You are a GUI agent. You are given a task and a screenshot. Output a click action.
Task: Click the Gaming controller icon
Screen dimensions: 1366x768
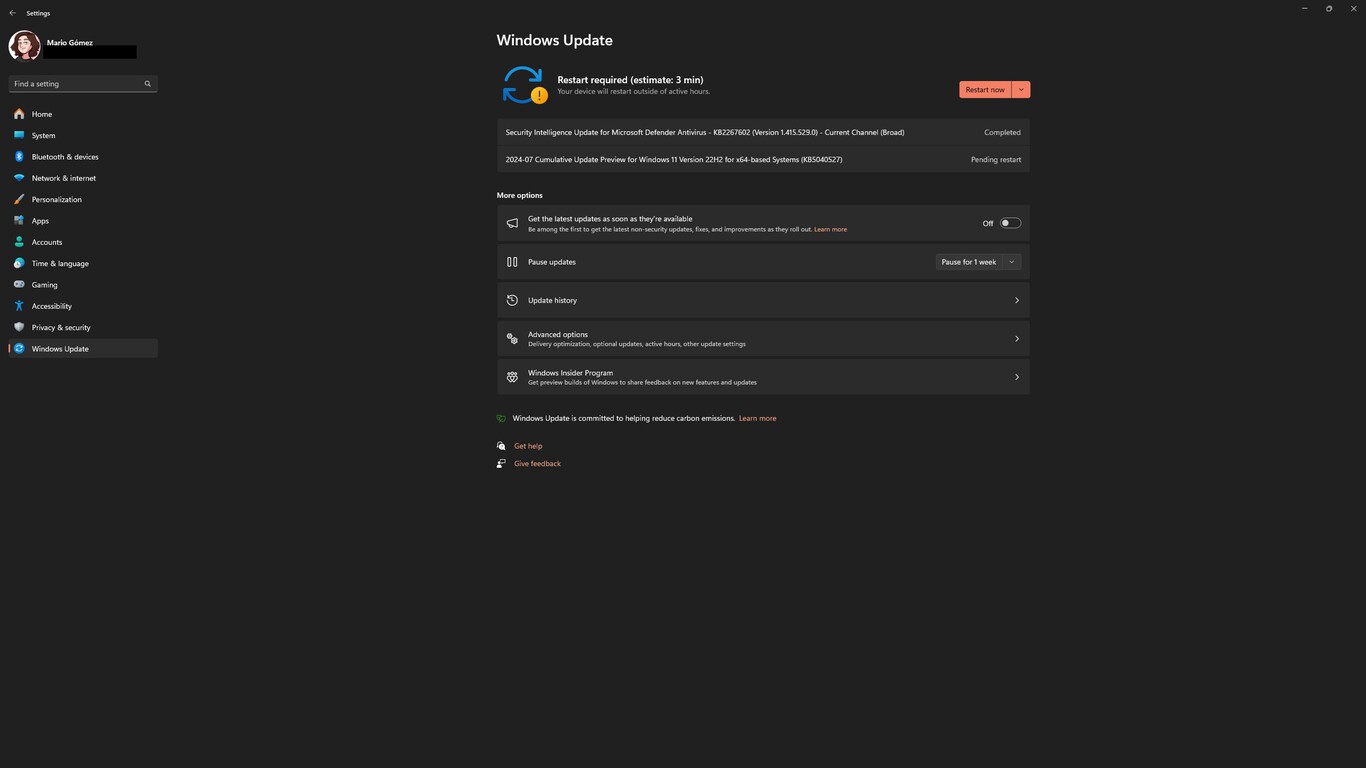[19, 285]
